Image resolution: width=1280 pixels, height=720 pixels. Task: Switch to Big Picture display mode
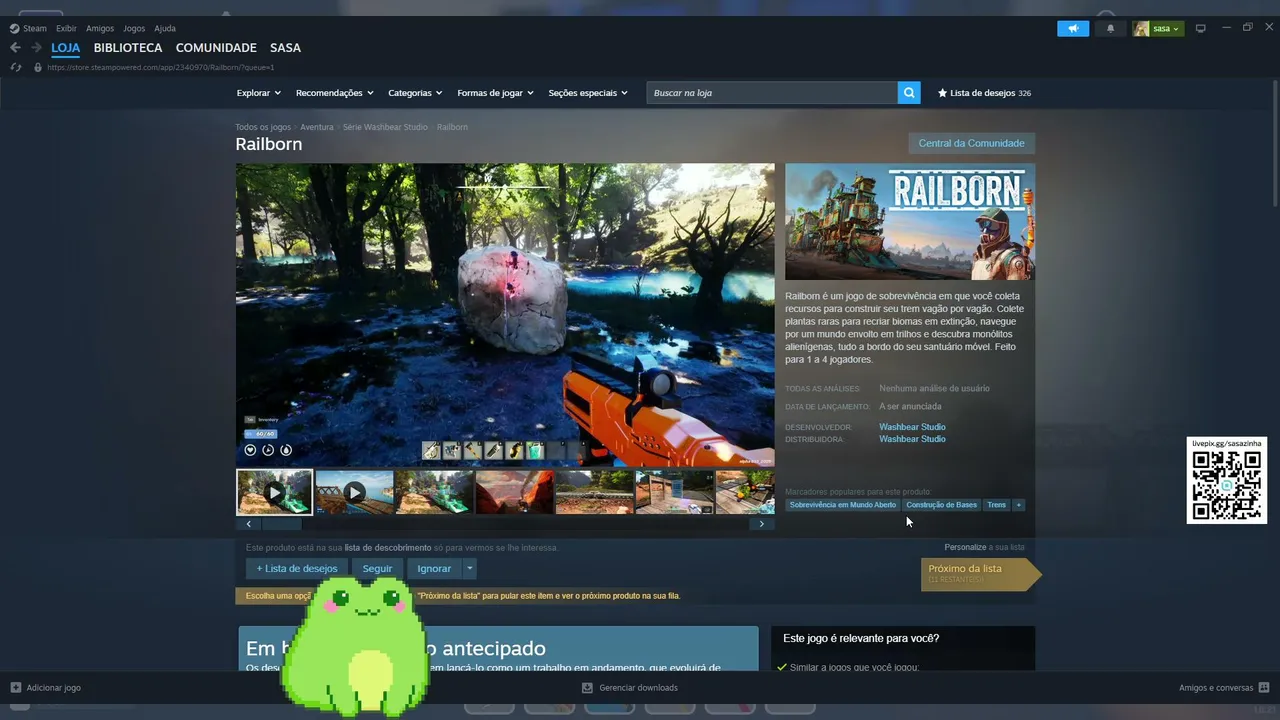(x=1201, y=29)
